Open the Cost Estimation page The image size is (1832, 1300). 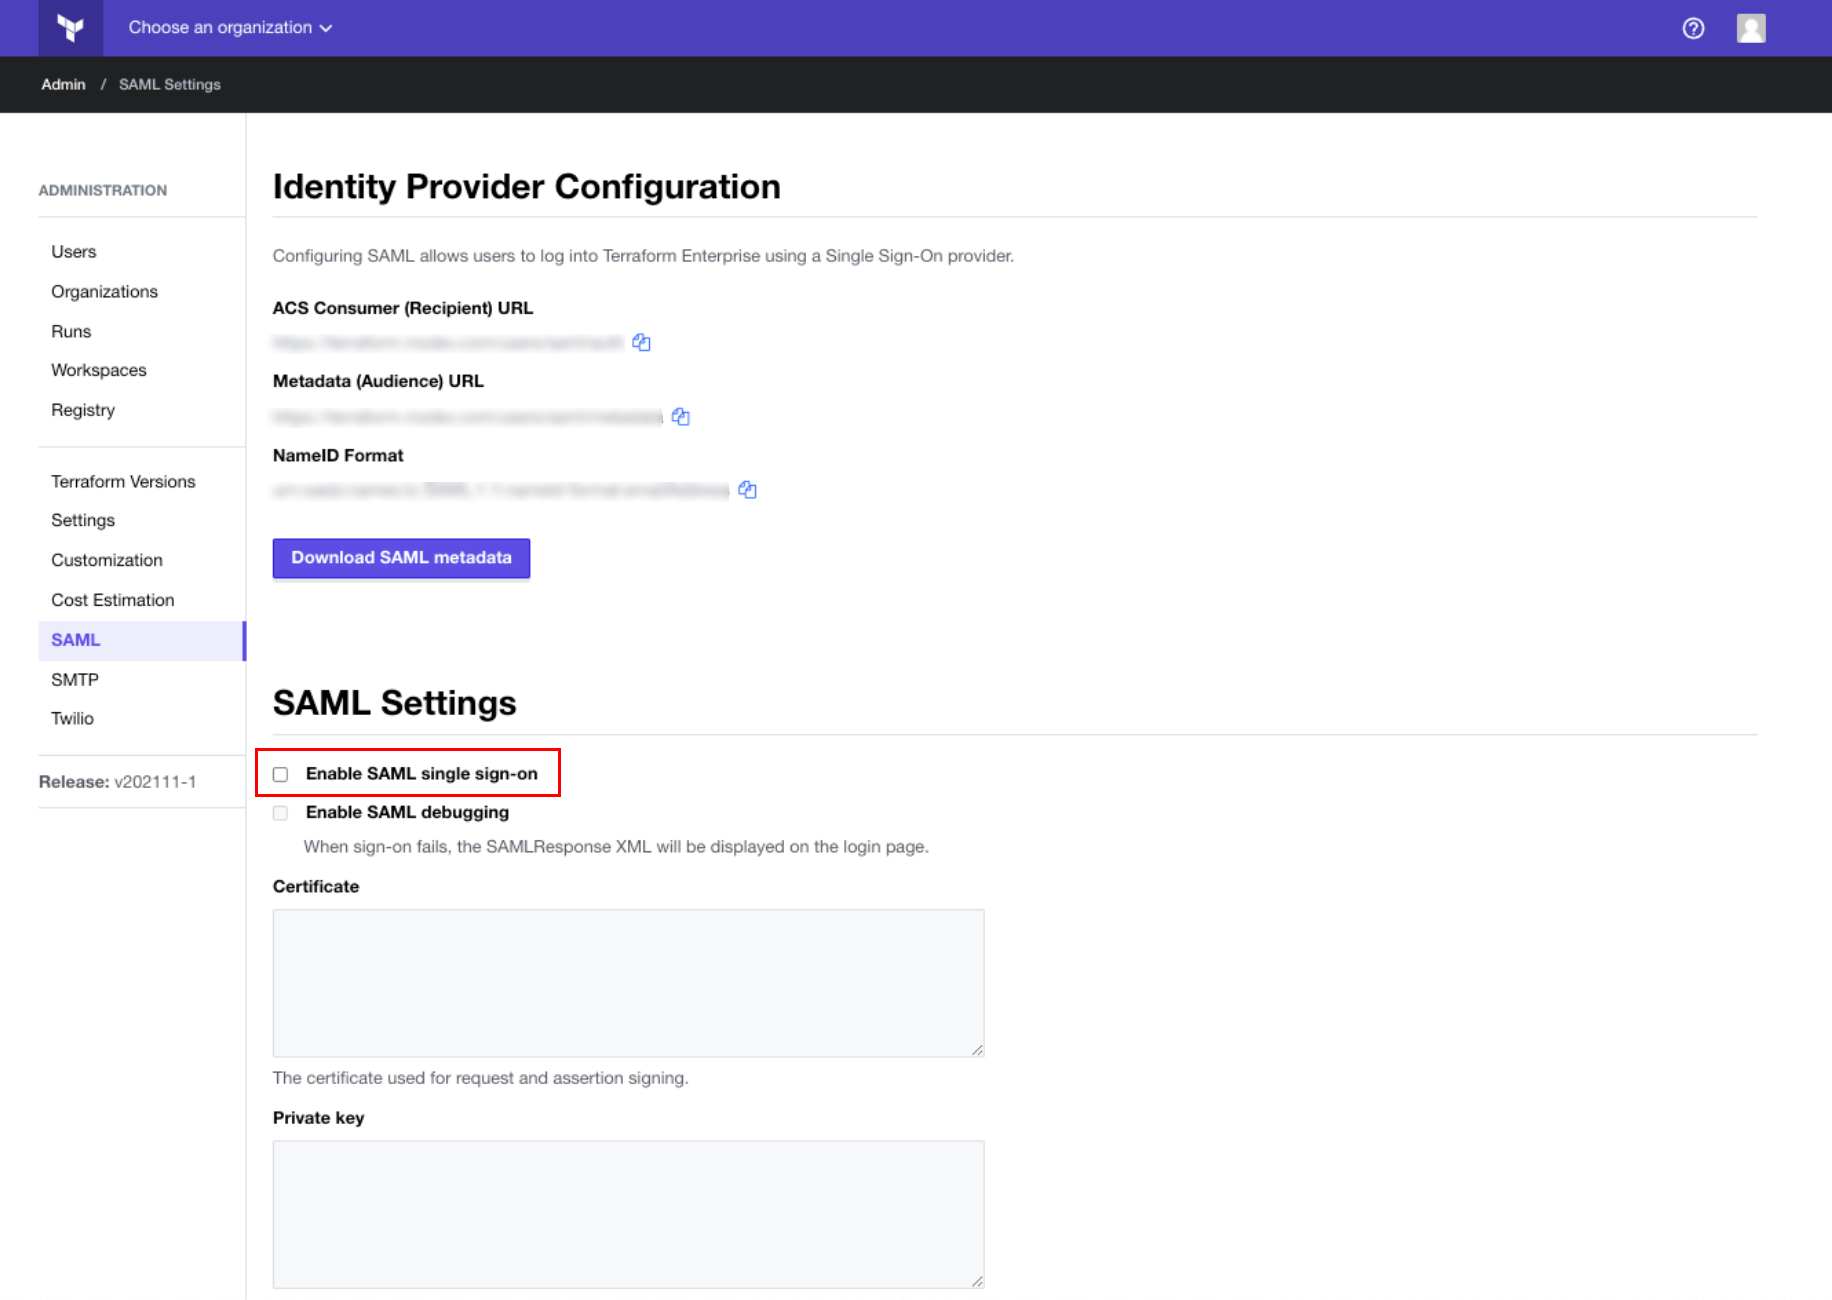(x=113, y=600)
